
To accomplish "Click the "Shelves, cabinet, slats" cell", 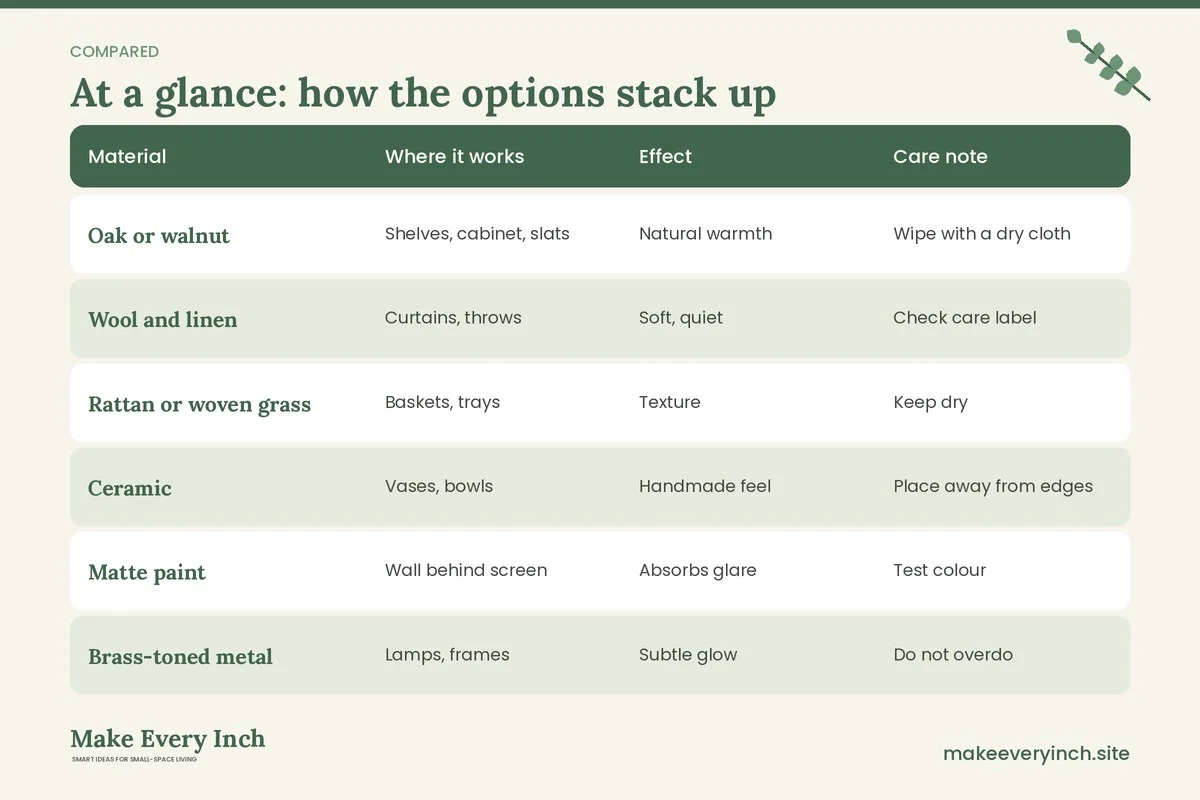I will [x=477, y=234].
